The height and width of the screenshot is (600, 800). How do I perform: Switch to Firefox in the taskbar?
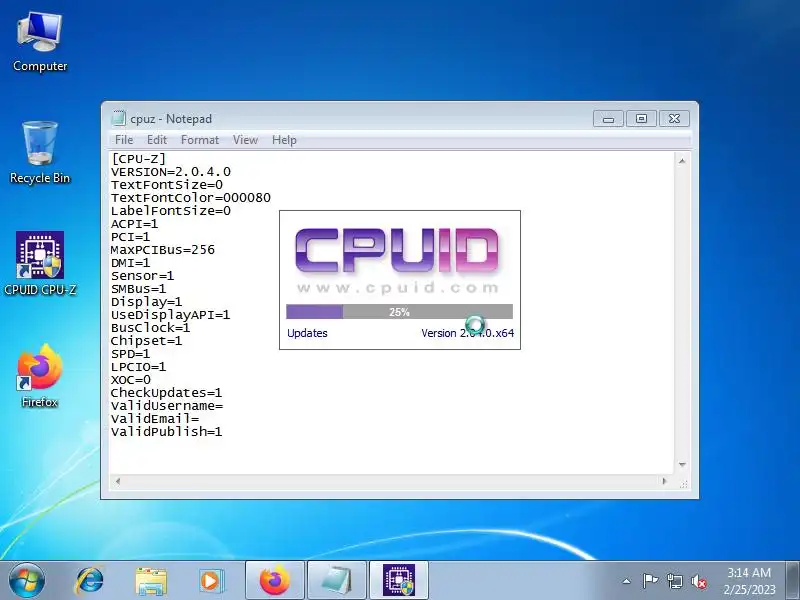point(275,580)
